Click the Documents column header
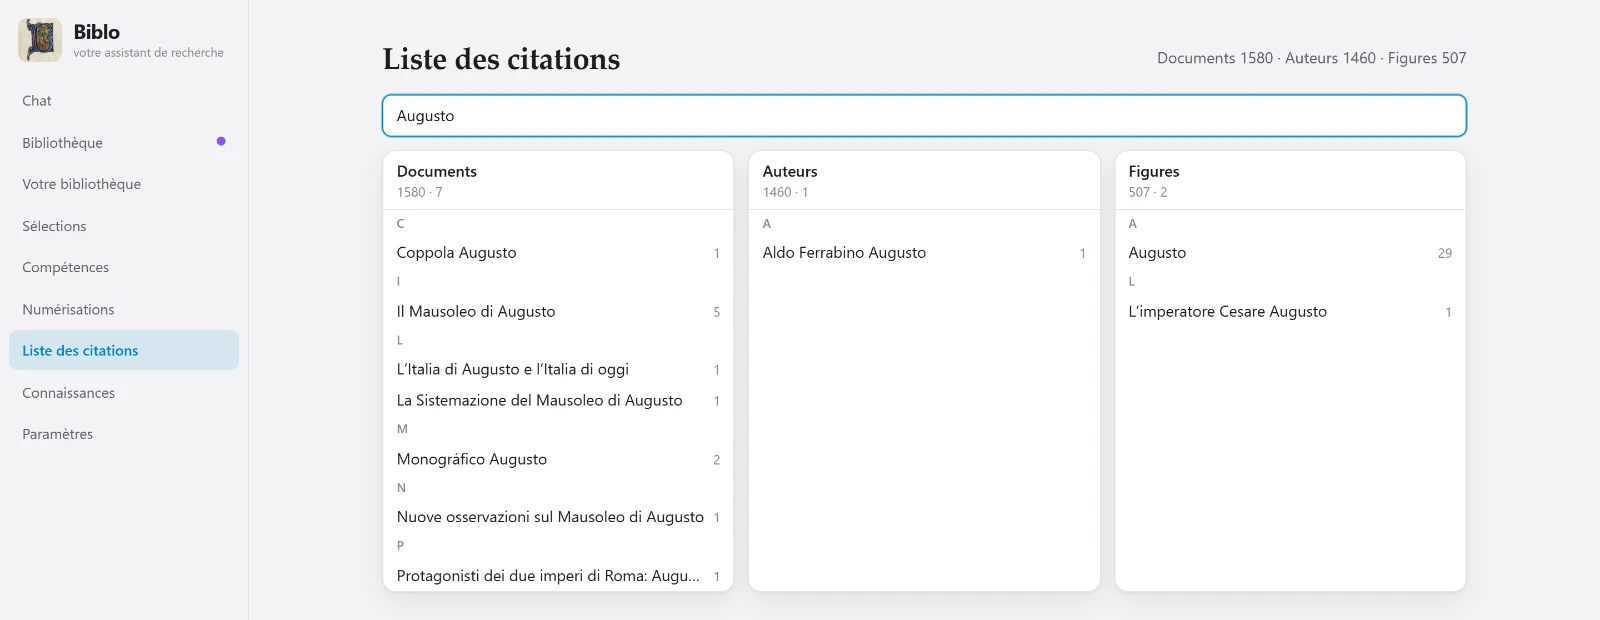1600x620 pixels. pos(437,172)
